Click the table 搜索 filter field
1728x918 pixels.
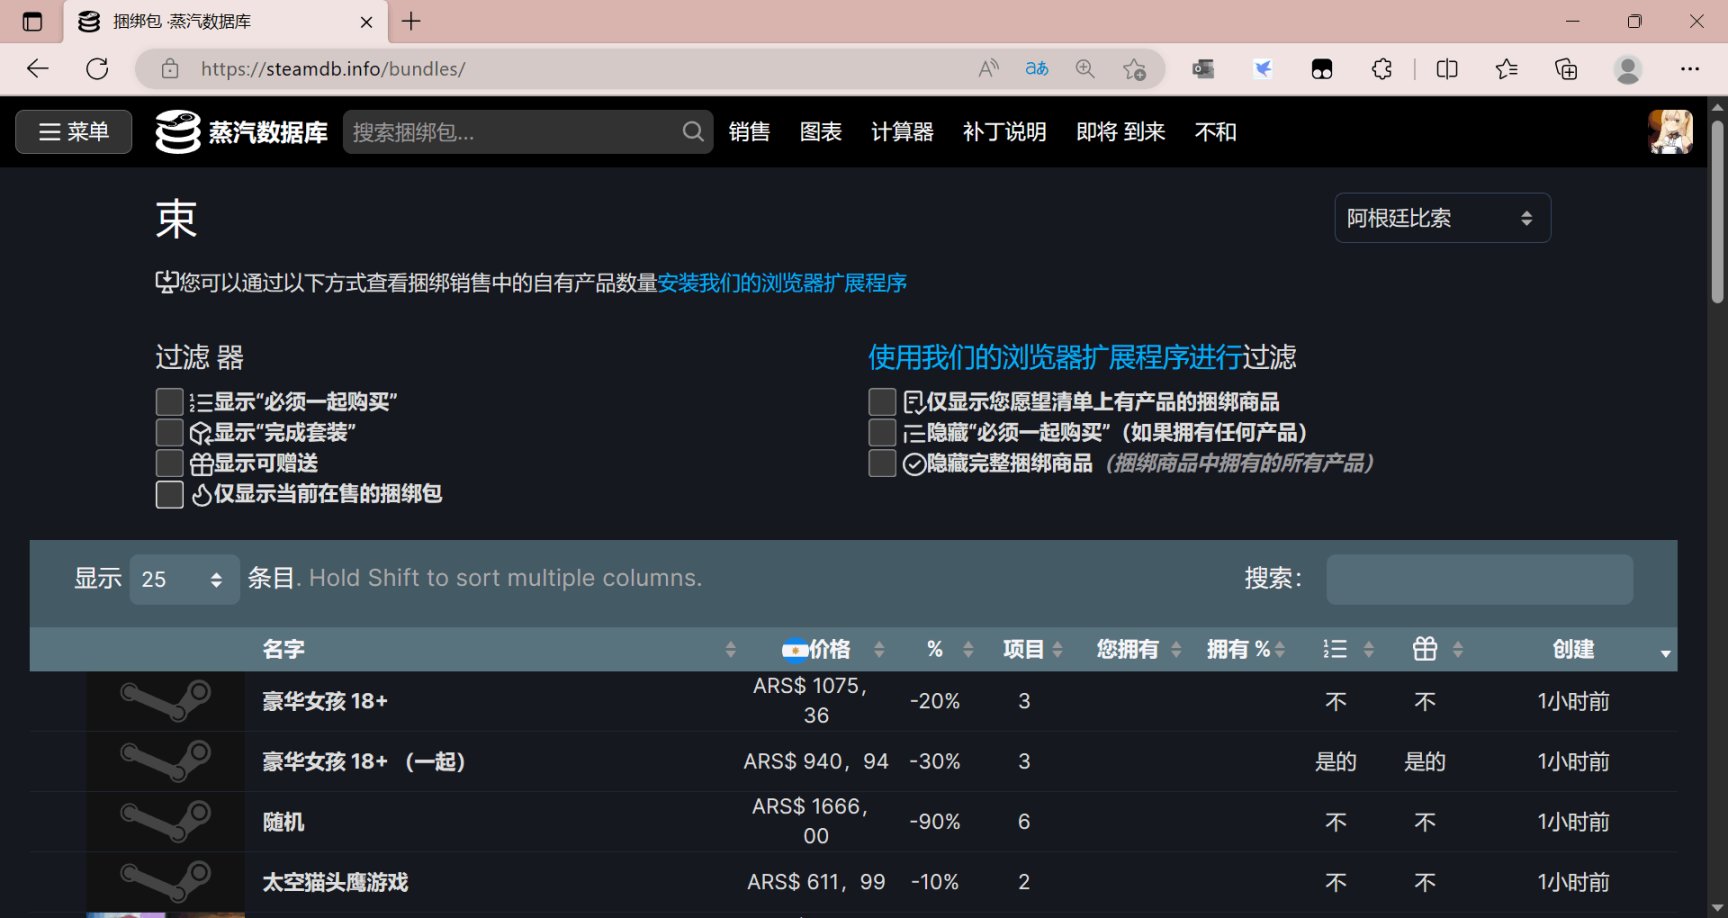1479,579
